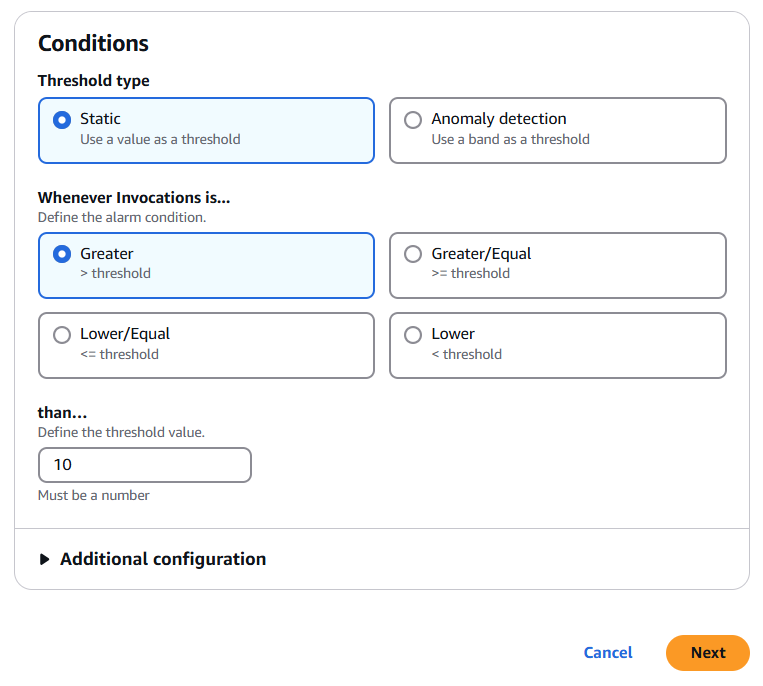The image size is (763, 686).
Task: Click the '> threshold' option description
Action: (115, 273)
